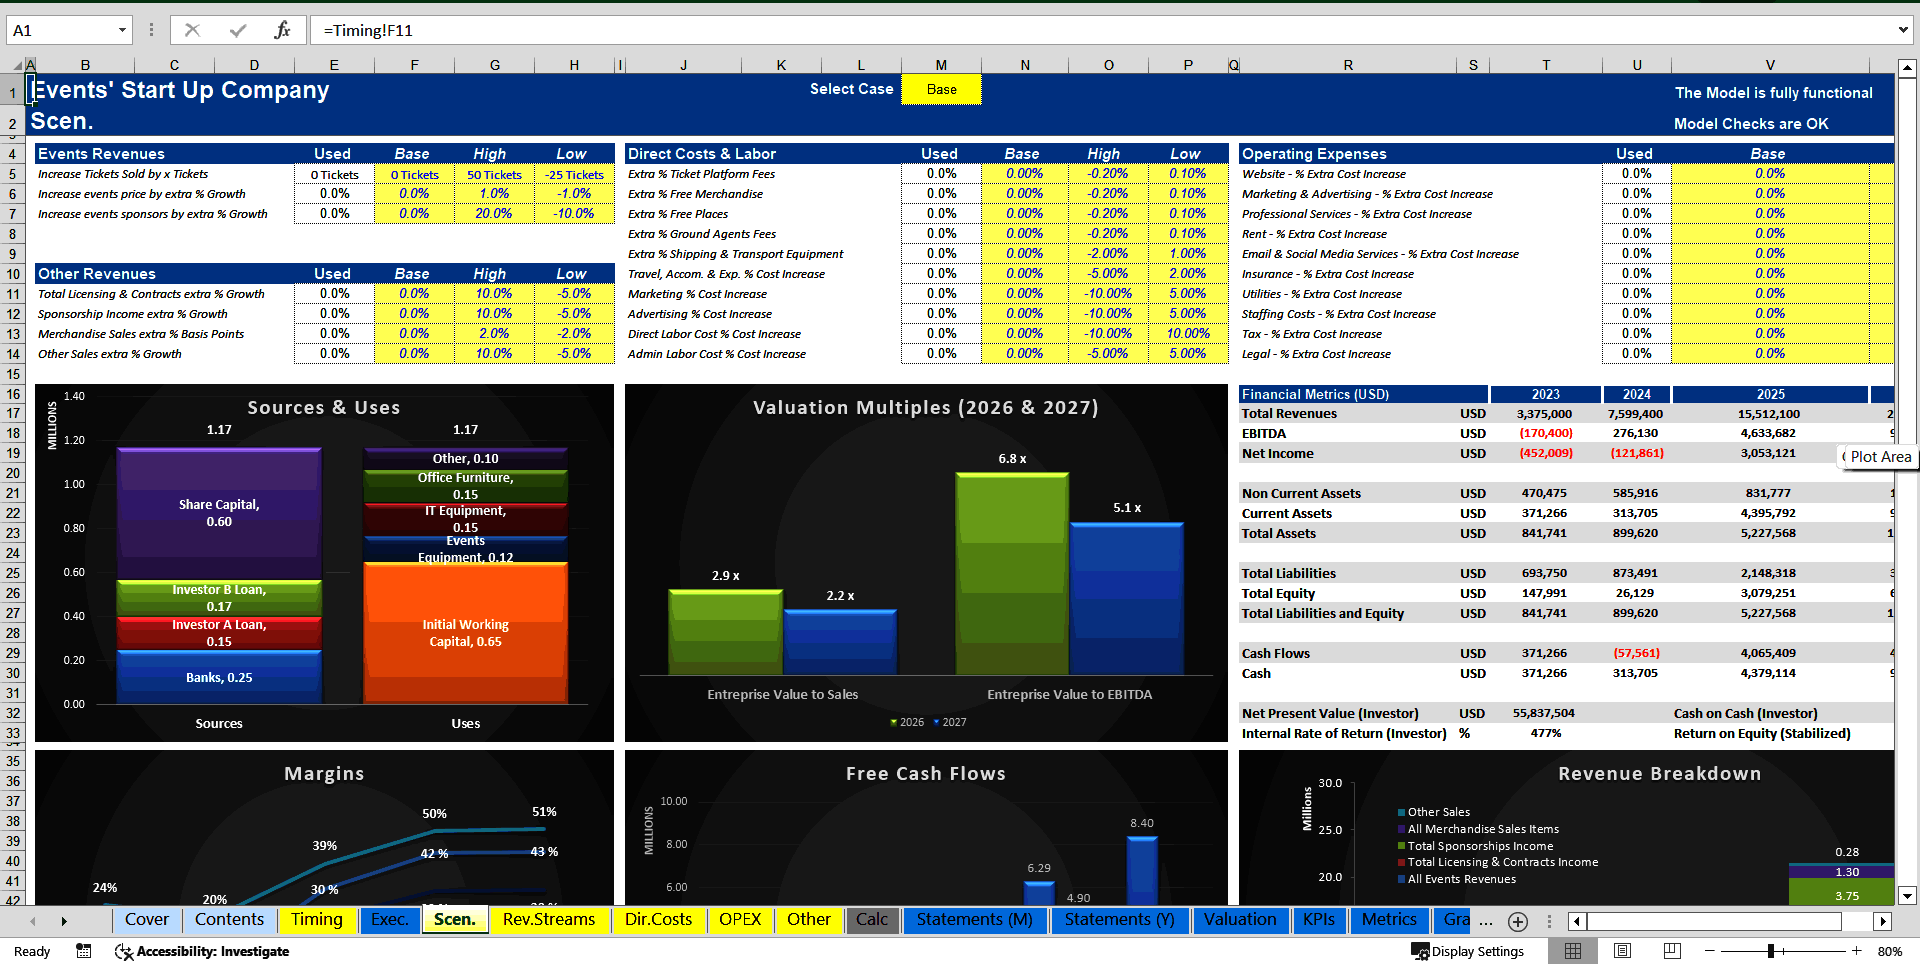The height and width of the screenshot is (966, 1920).
Task: Add a new sheet with plus icon
Action: (x=1518, y=921)
